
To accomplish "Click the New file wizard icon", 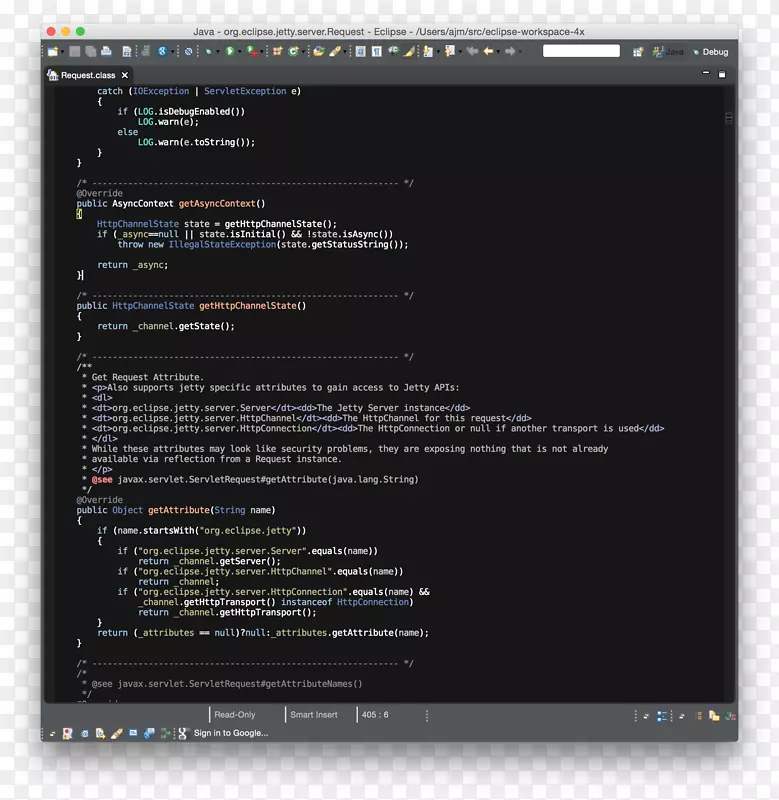I will [x=52, y=51].
